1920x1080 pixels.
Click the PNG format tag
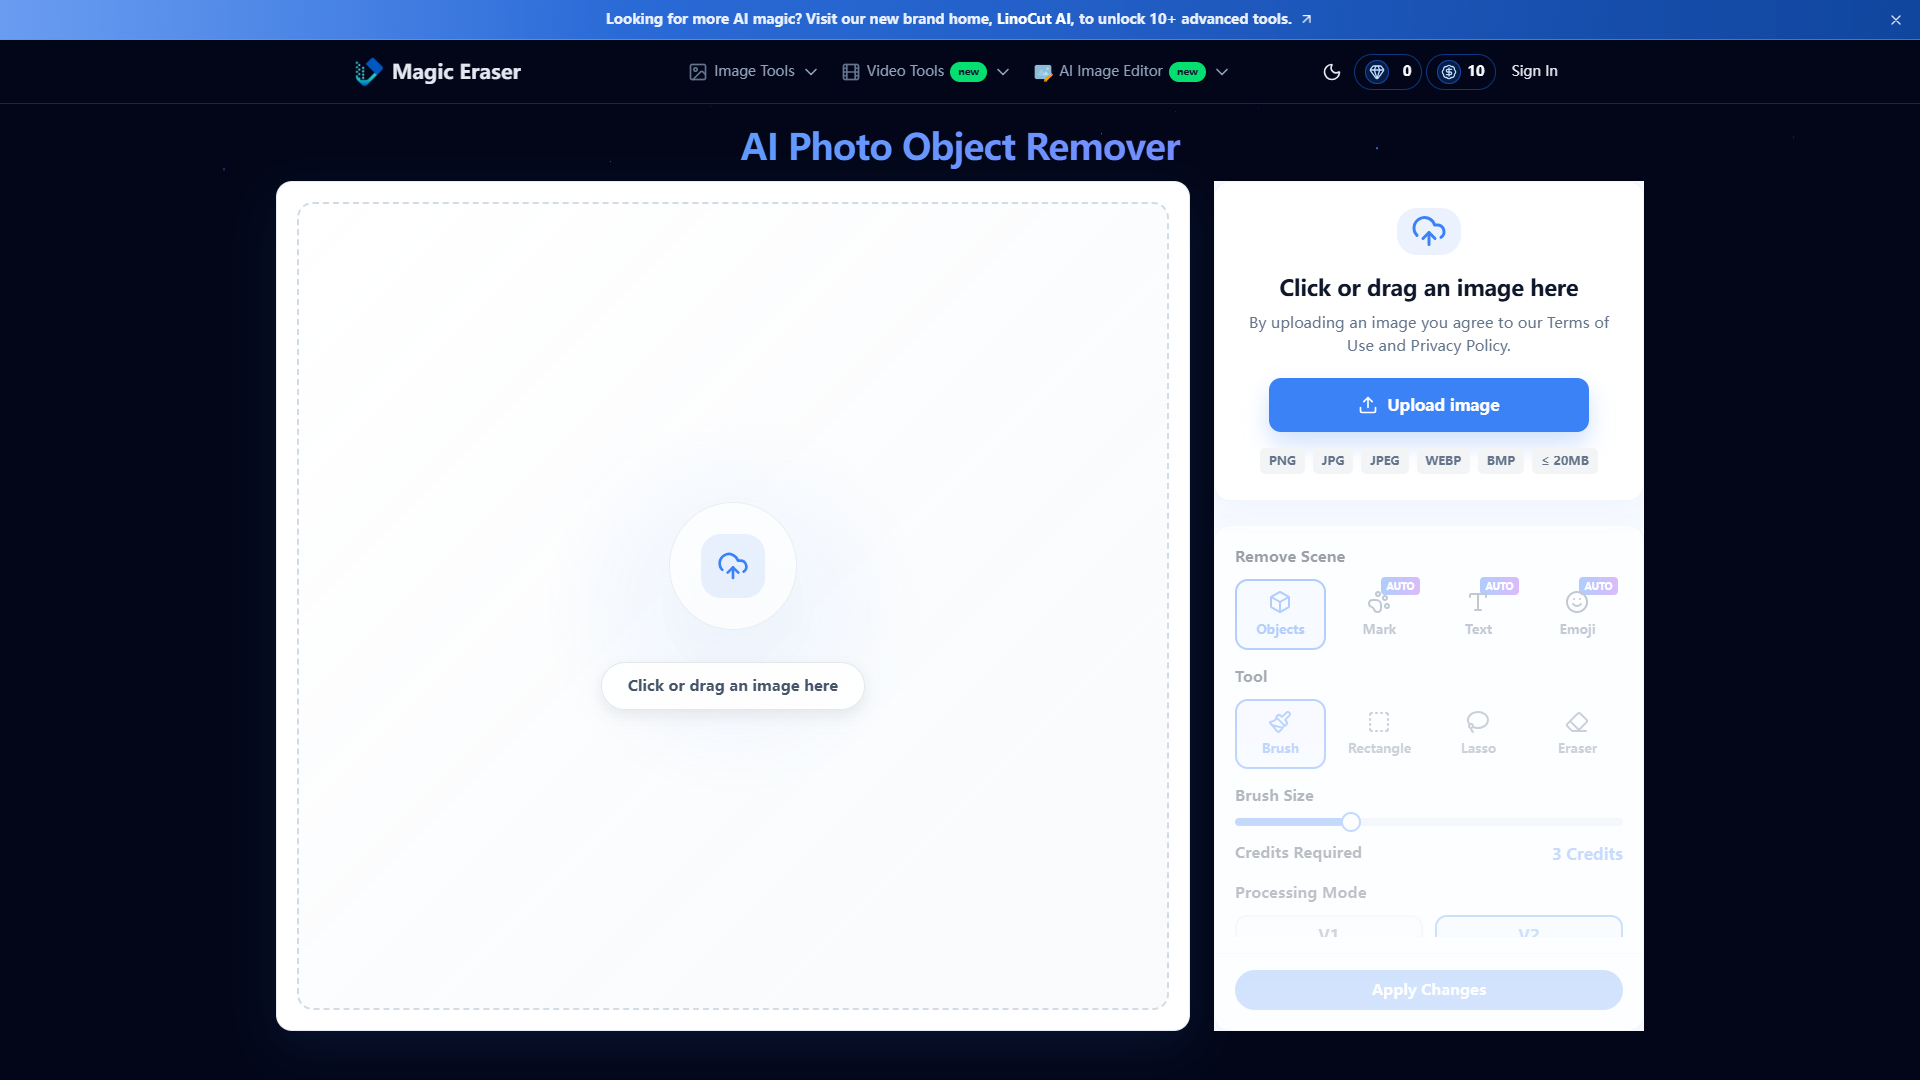(1282, 461)
